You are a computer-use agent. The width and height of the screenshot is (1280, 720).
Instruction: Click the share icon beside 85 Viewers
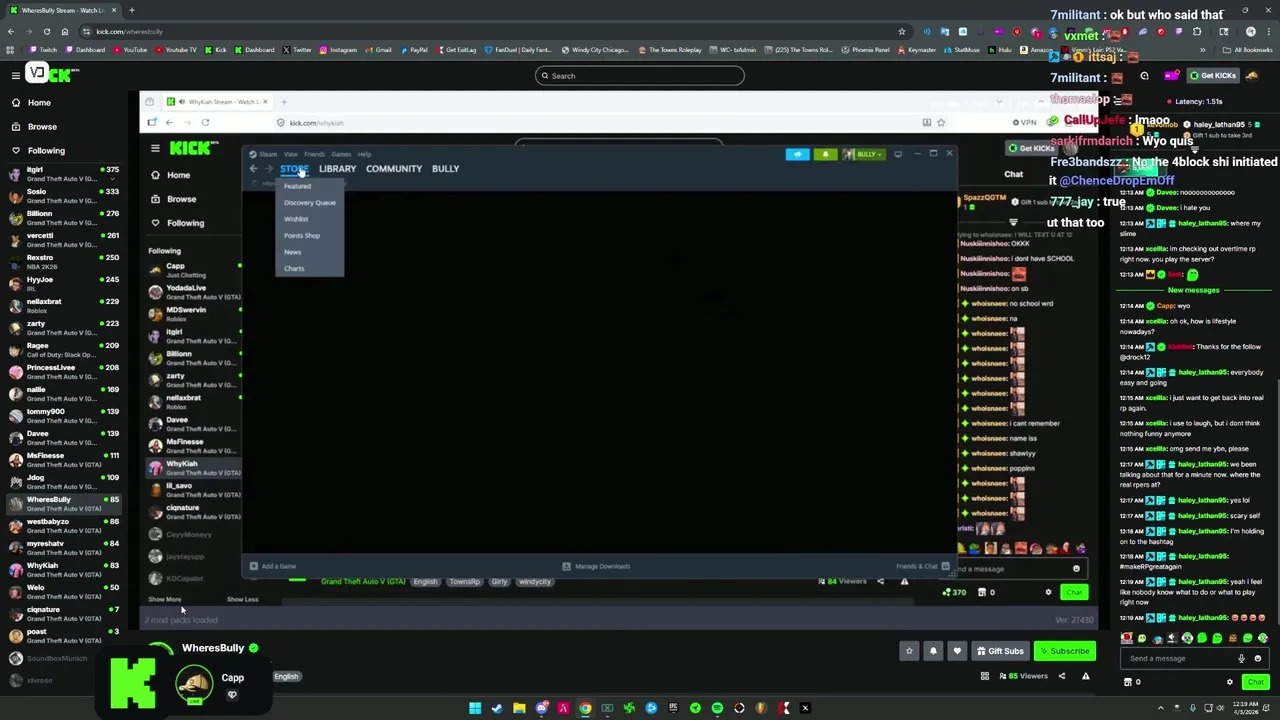click(x=1062, y=676)
